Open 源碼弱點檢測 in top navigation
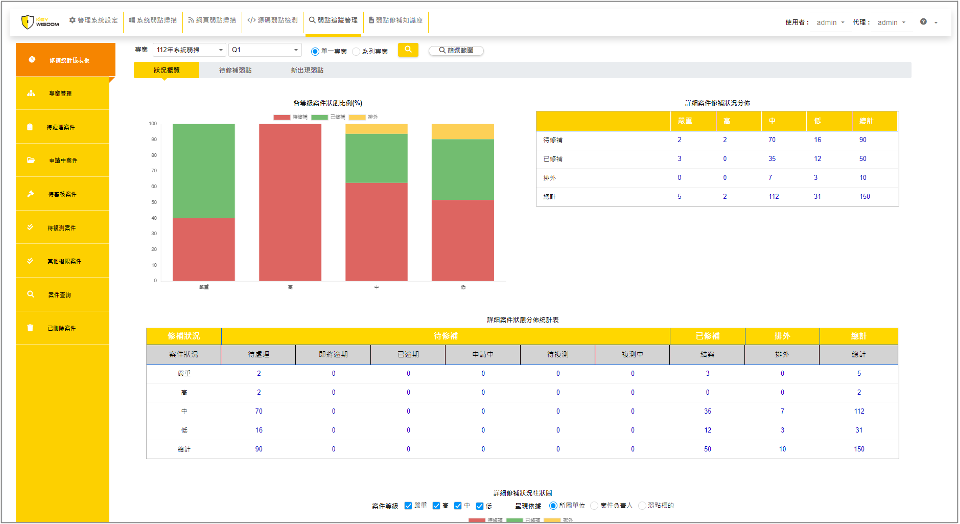 point(272,20)
